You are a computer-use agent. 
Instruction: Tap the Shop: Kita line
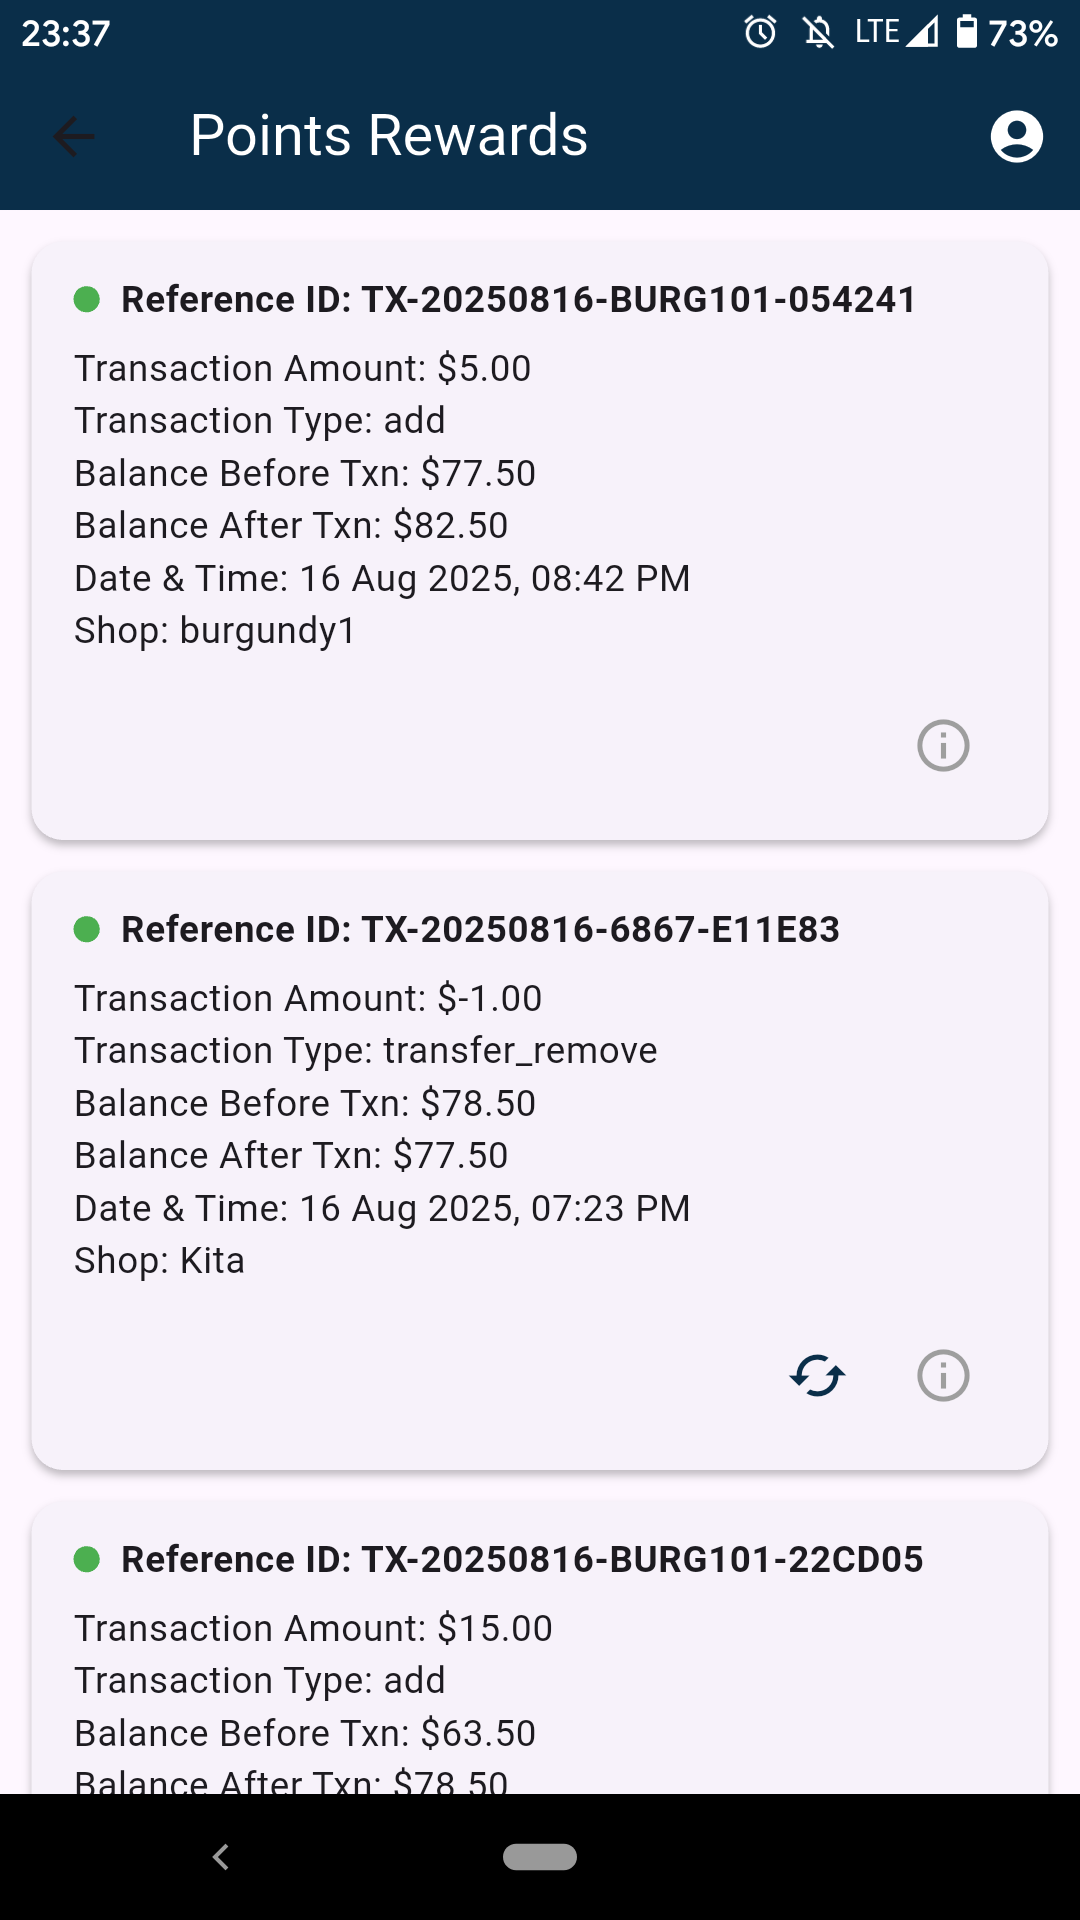[x=160, y=1261]
